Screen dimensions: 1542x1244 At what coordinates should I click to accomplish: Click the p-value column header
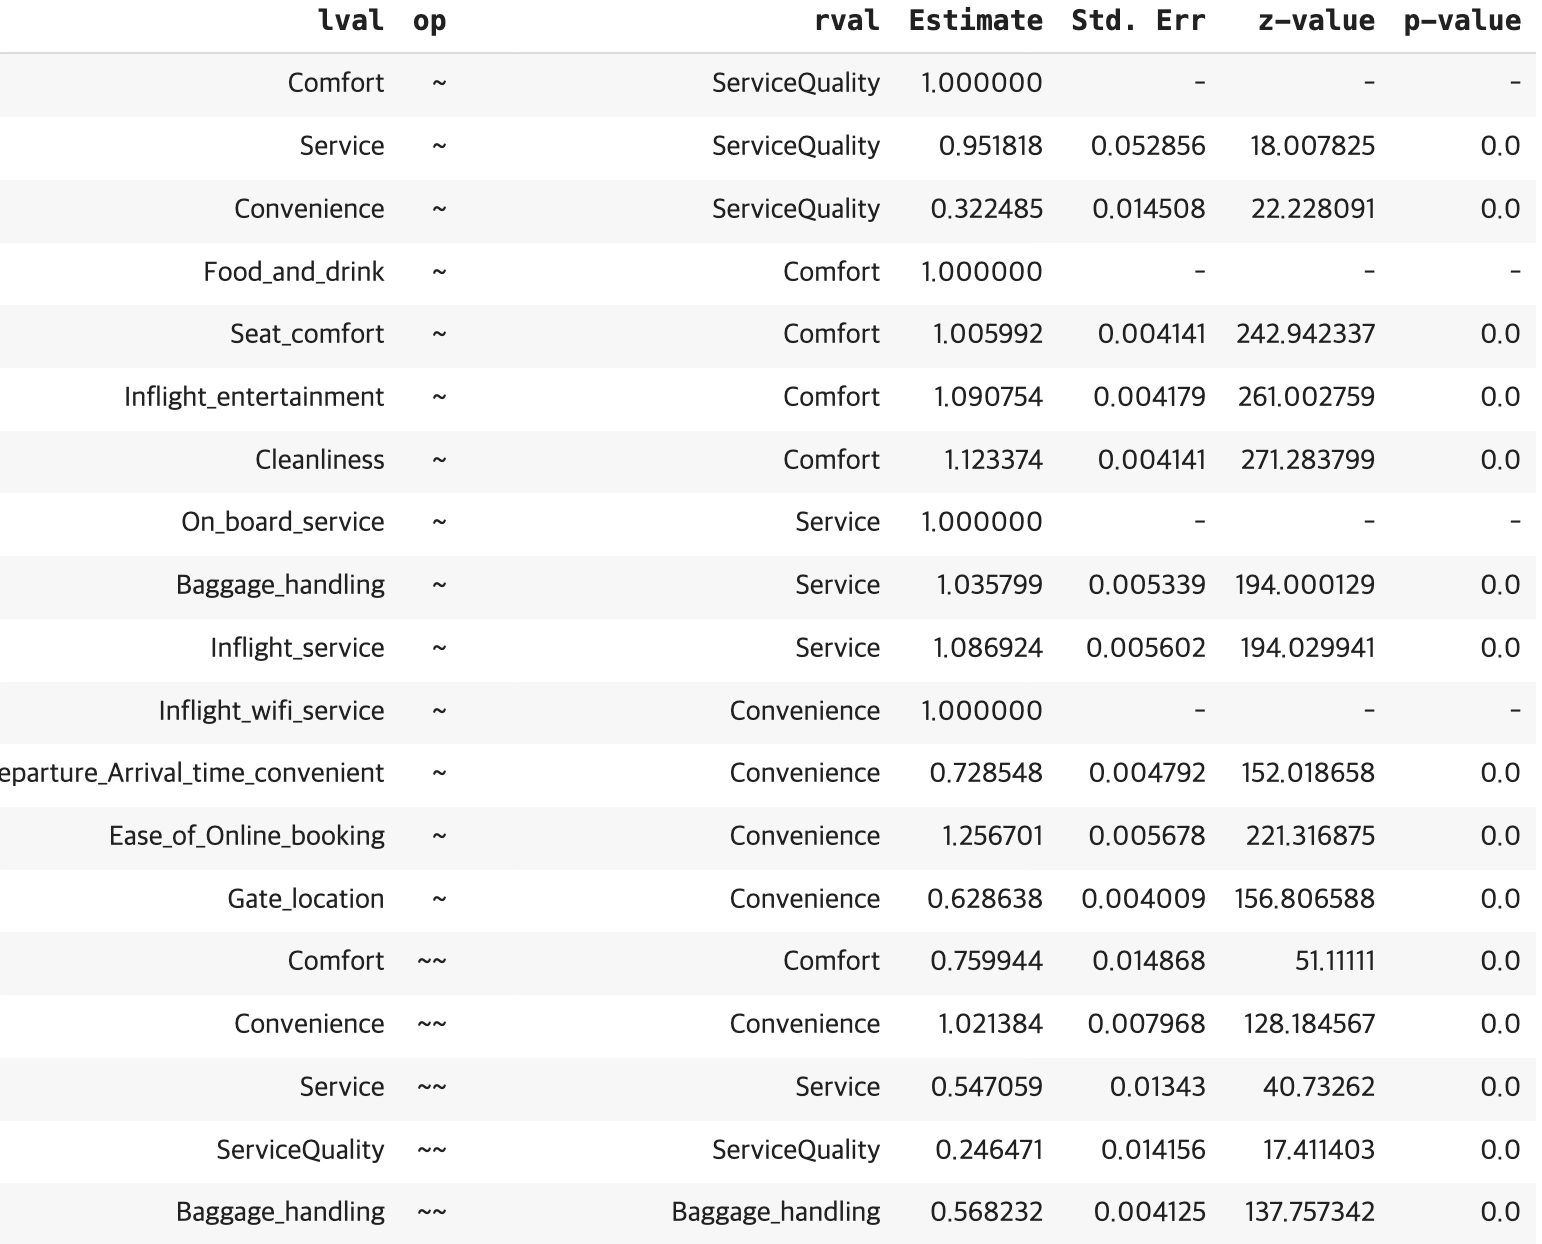(1462, 20)
